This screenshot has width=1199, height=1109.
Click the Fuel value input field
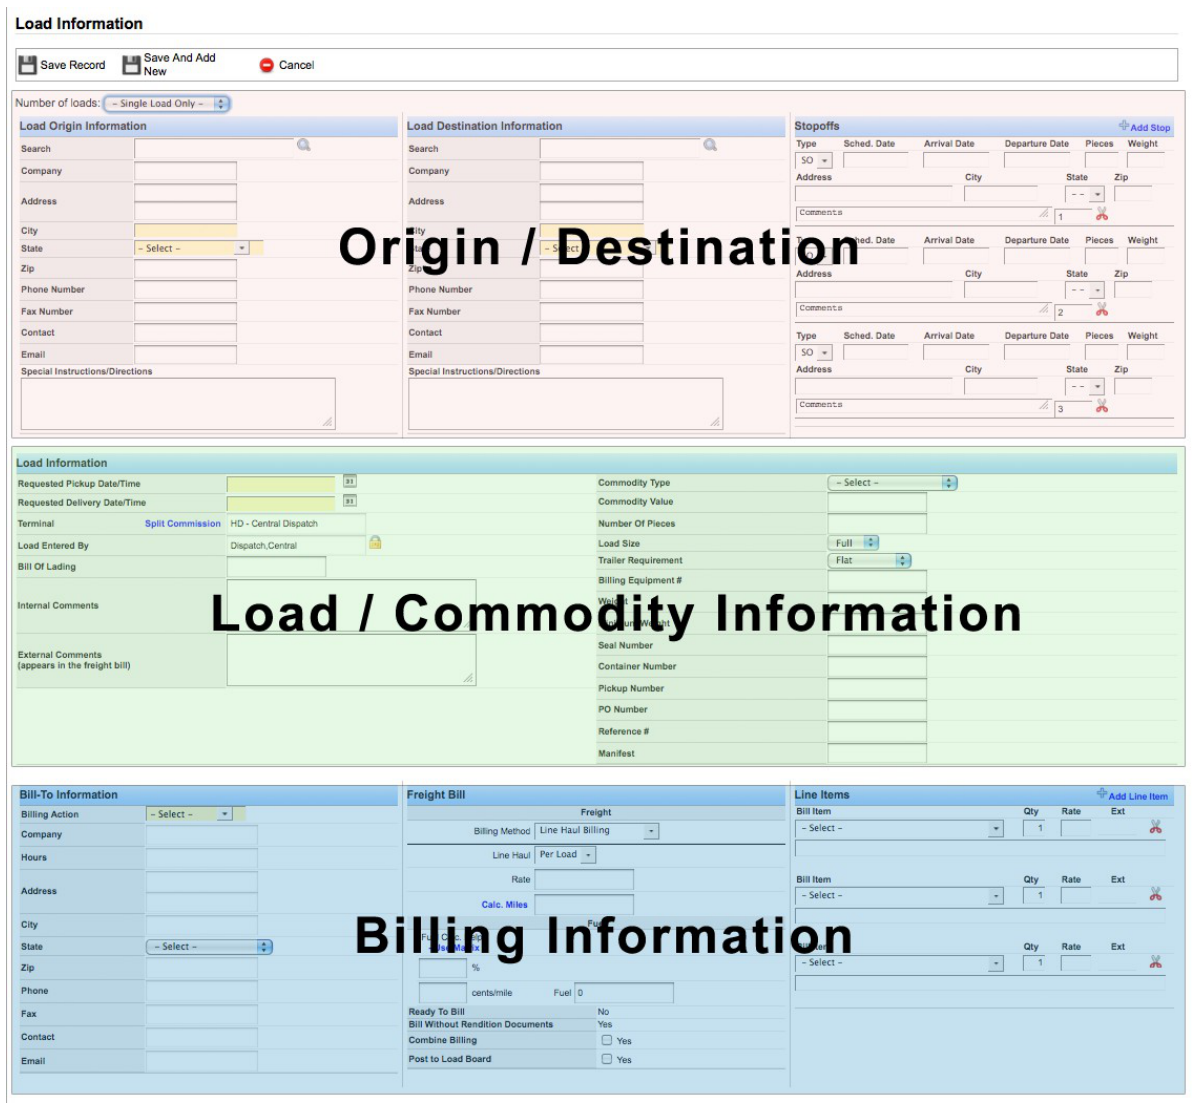point(624,993)
